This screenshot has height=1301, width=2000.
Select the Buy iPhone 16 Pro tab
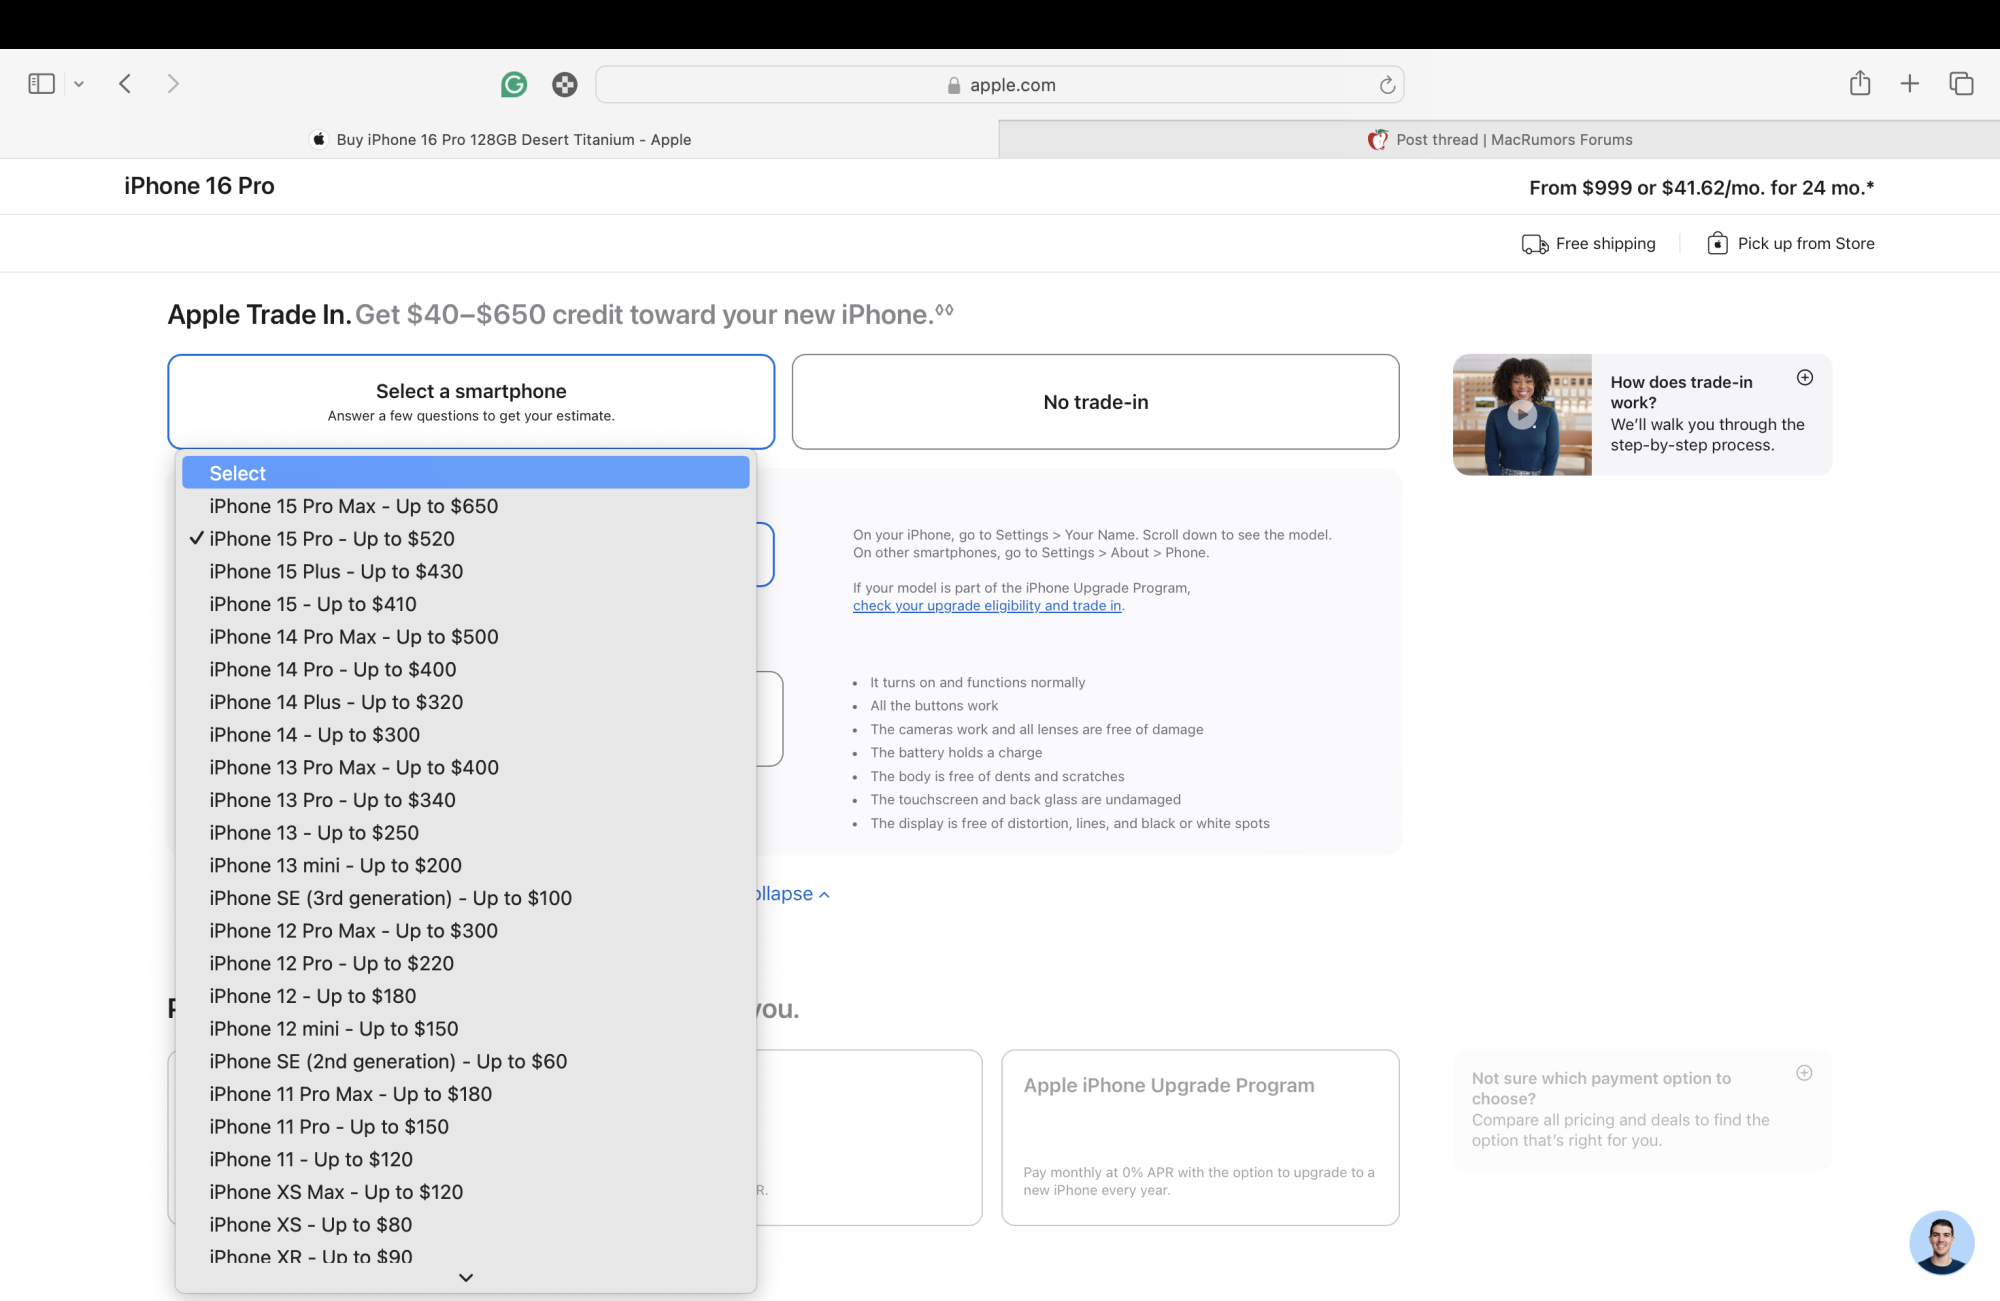[500, 140]
